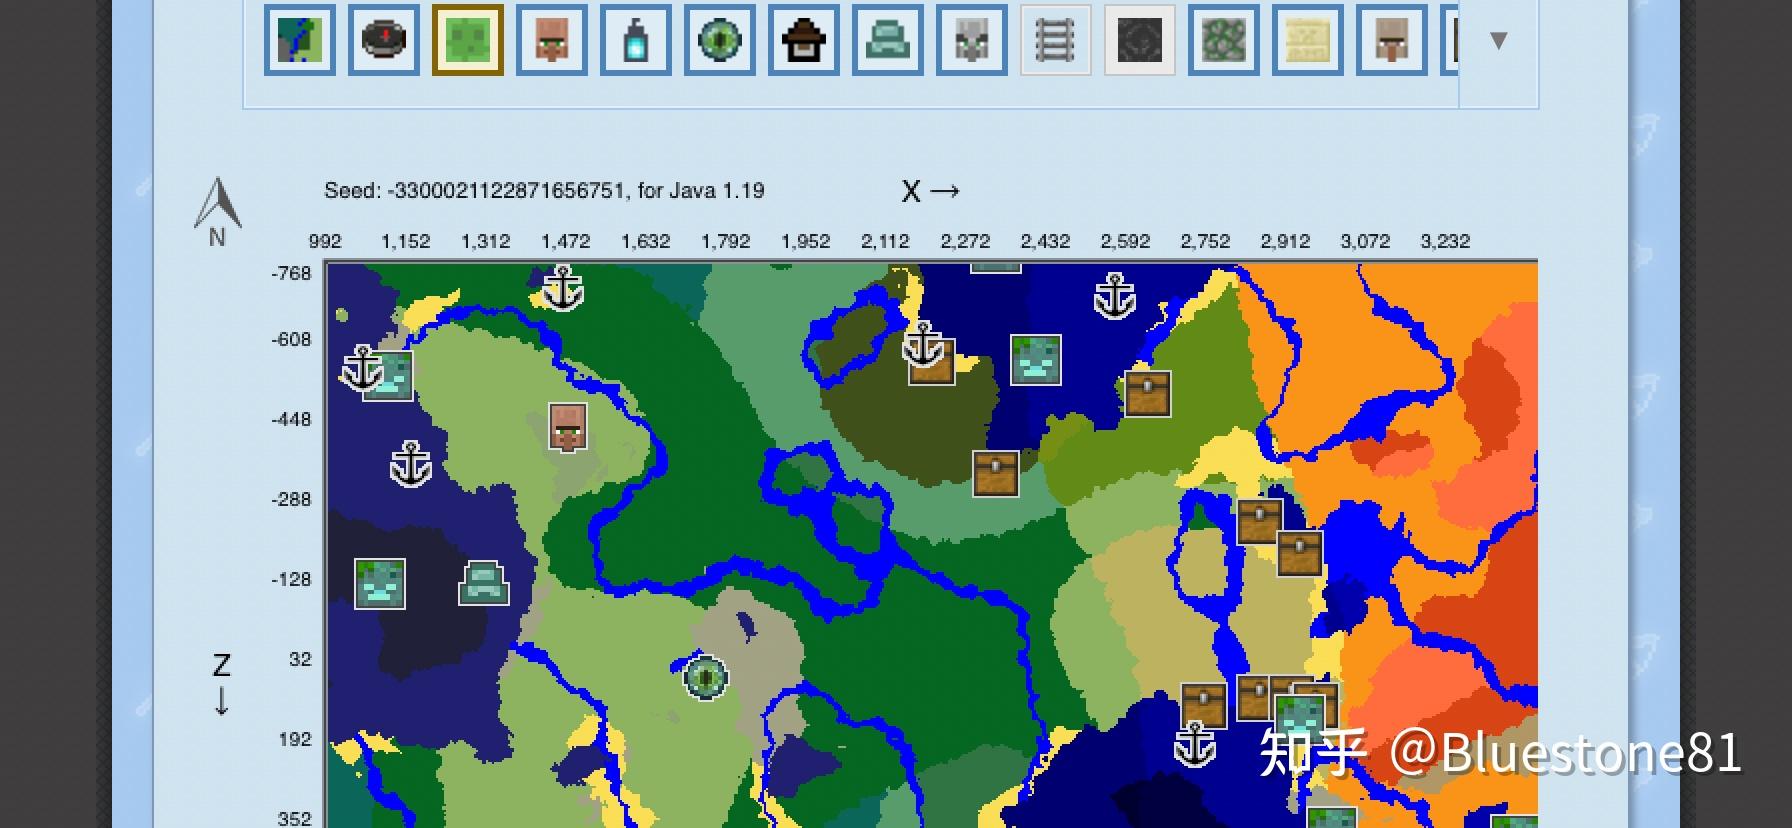The height and width of the screenshot is (828, 1792).
Task: Disable the highlighted Slime Chunks toggle
Action: pos(468,40)
